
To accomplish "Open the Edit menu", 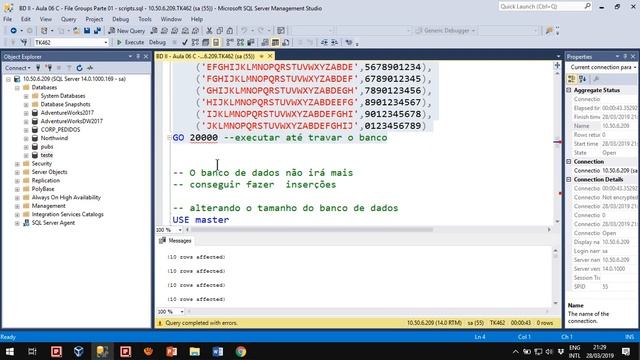I will tap(26, 19).
